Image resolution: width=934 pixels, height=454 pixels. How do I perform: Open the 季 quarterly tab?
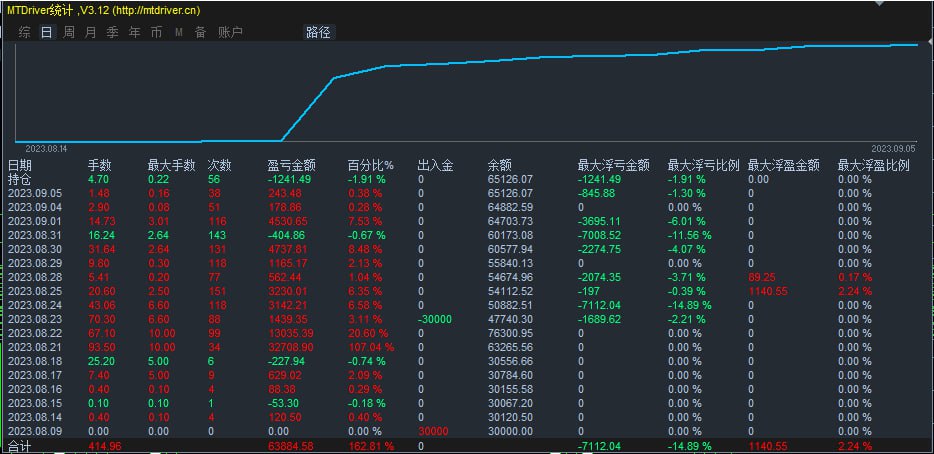[112, 32]
